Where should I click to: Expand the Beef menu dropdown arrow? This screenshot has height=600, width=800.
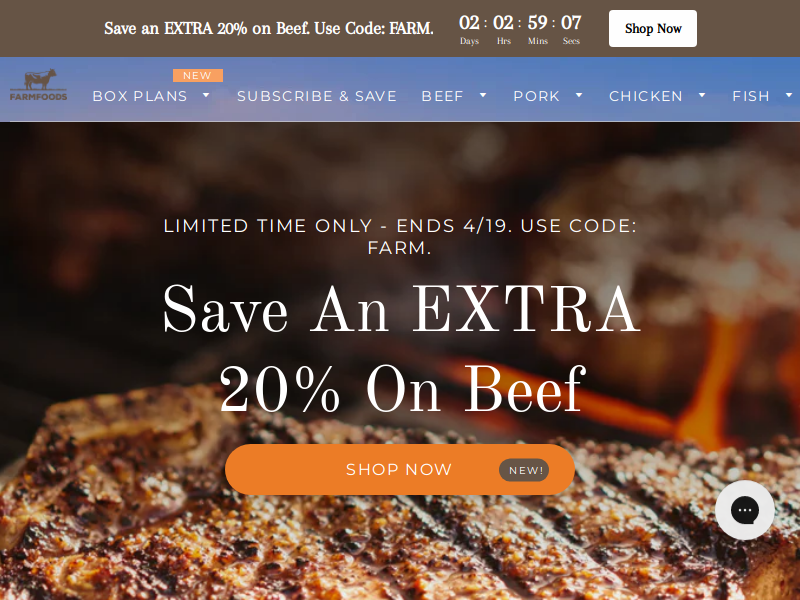[x=483, y=95]
